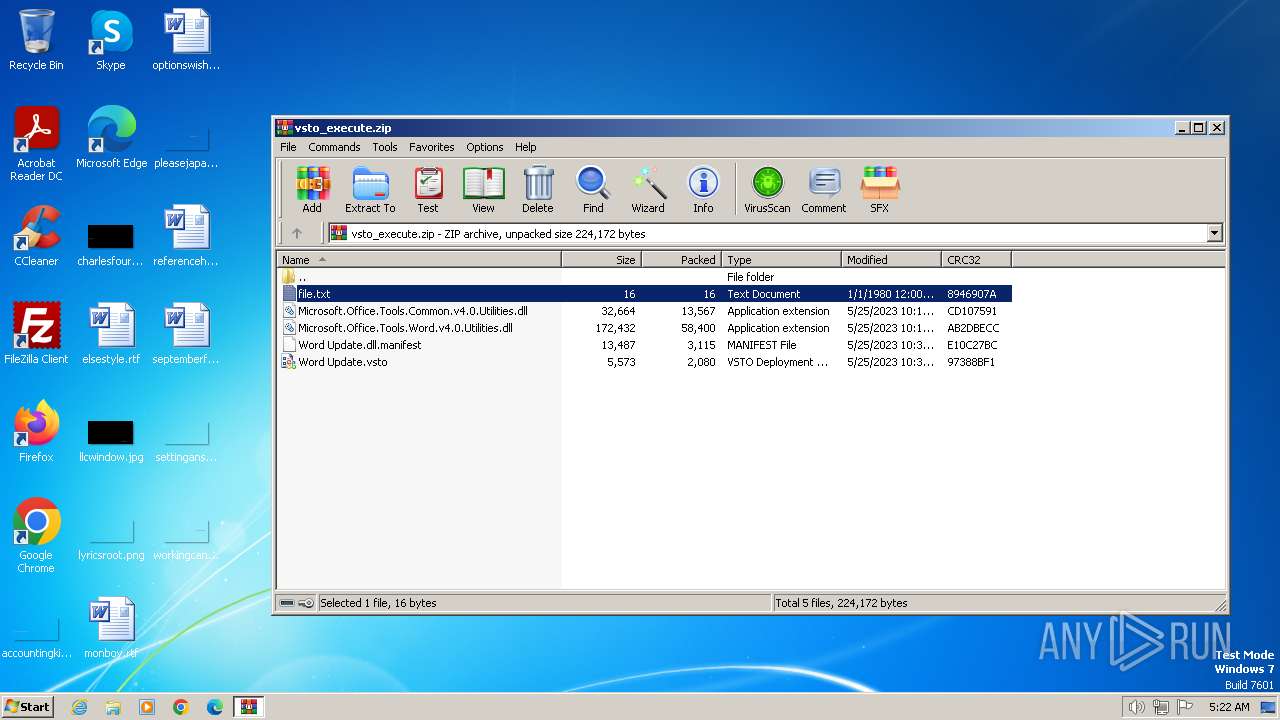This screenshot has height=720, width=1280.
Task: Select Microsoft.Office.Tools.Word.v4.0.Utilities.dll
Action: (644, 328)
